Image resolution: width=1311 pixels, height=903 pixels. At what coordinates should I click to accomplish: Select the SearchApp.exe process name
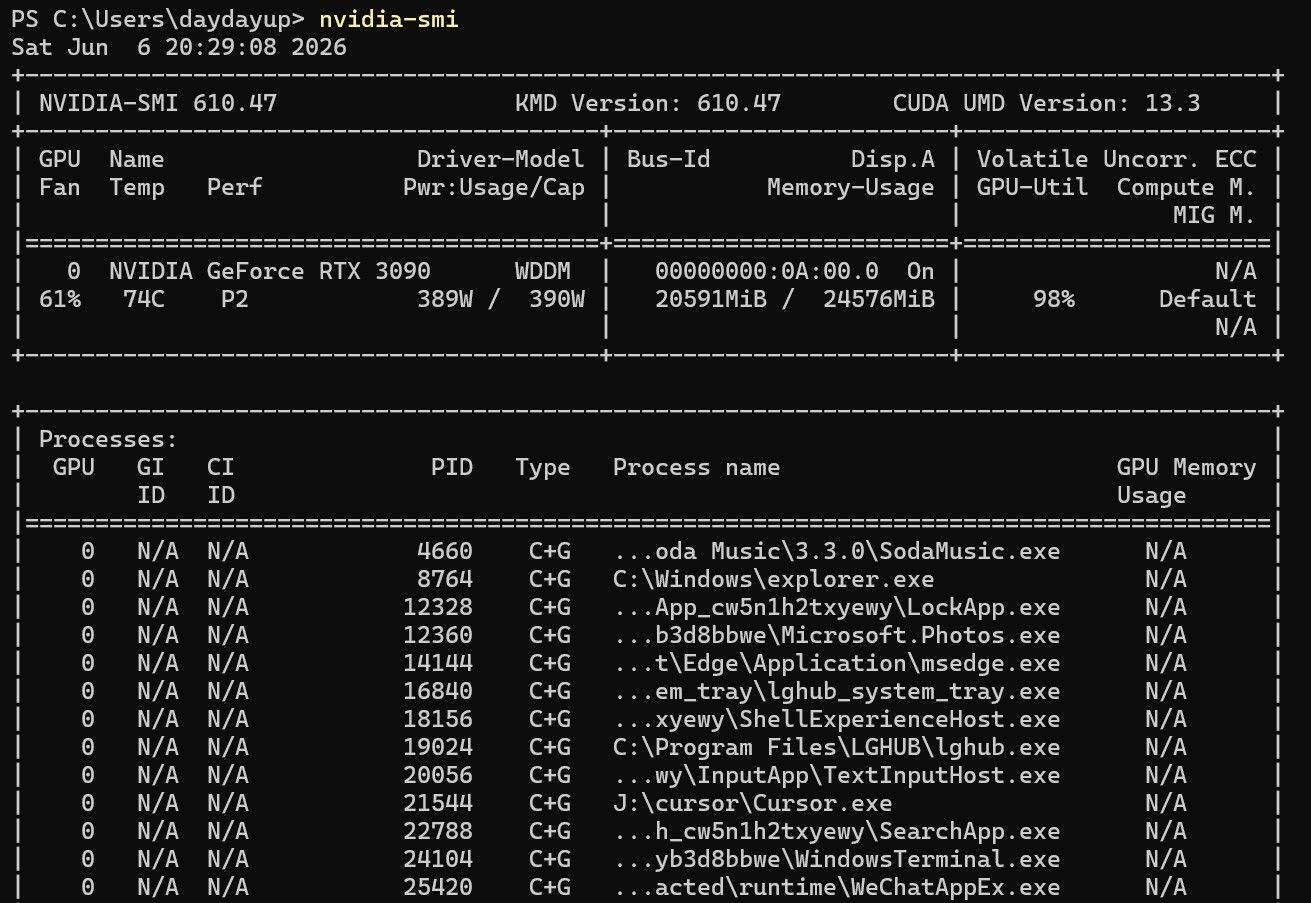836,831
